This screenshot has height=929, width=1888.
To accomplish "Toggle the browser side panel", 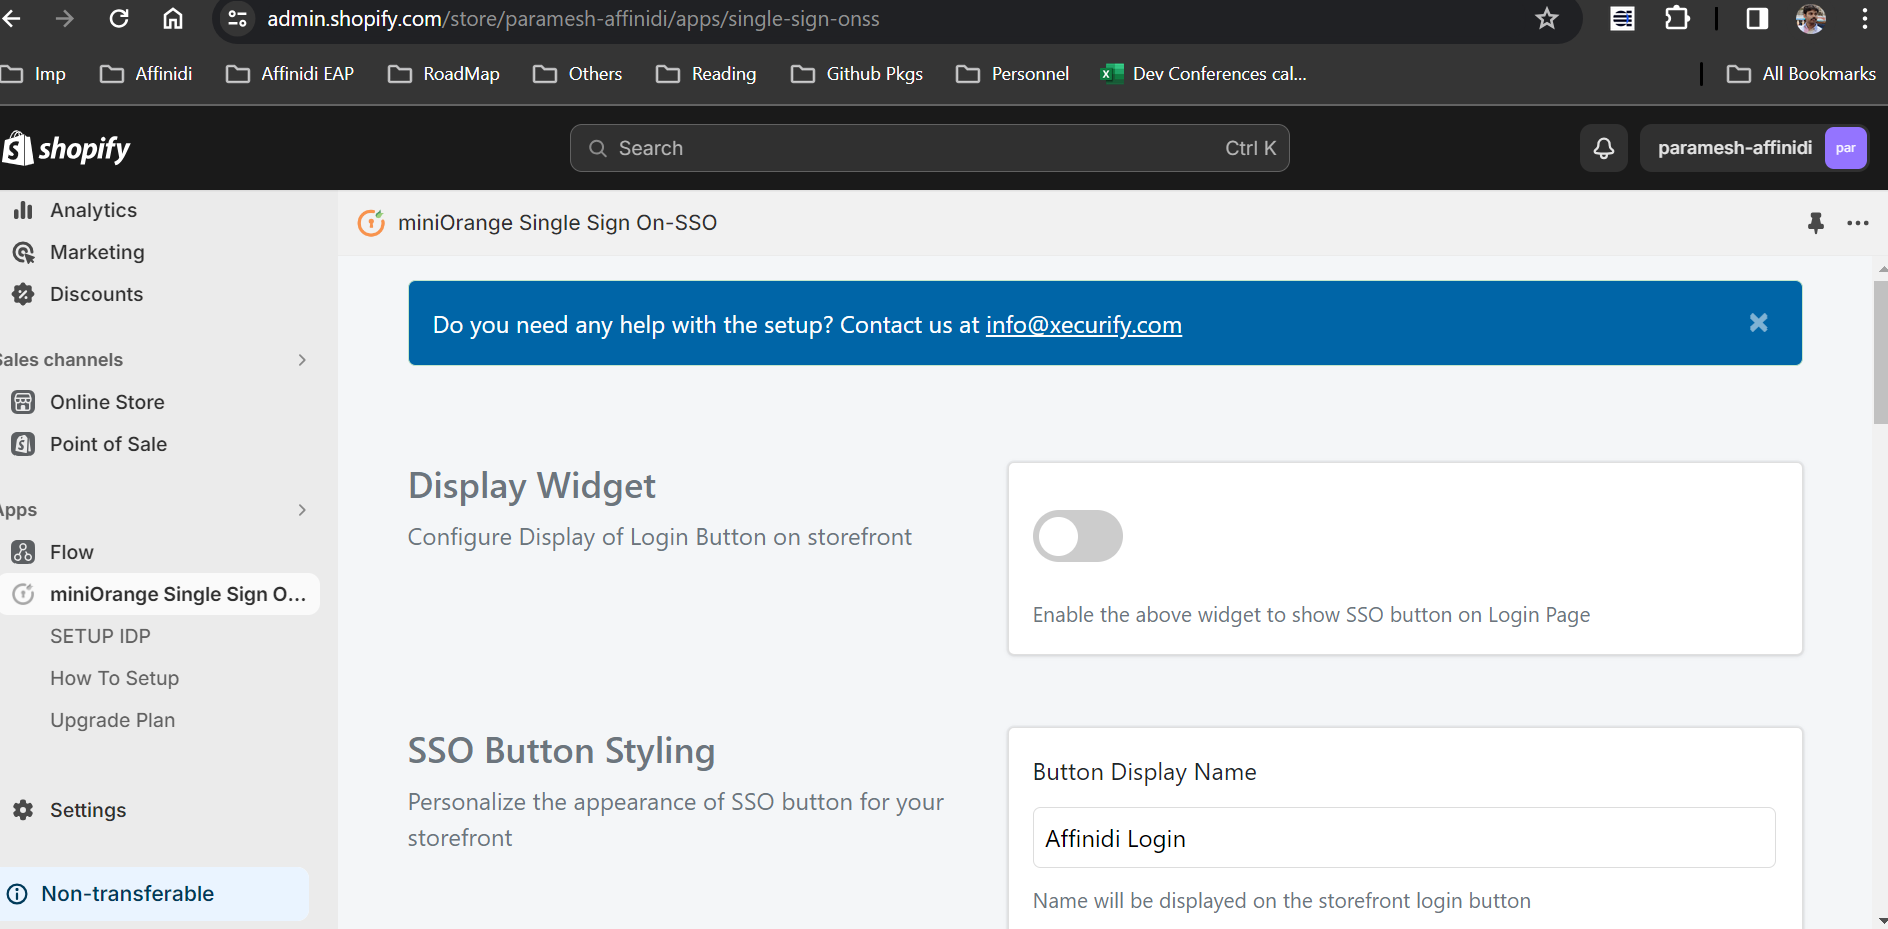I will coord(1757,19).
